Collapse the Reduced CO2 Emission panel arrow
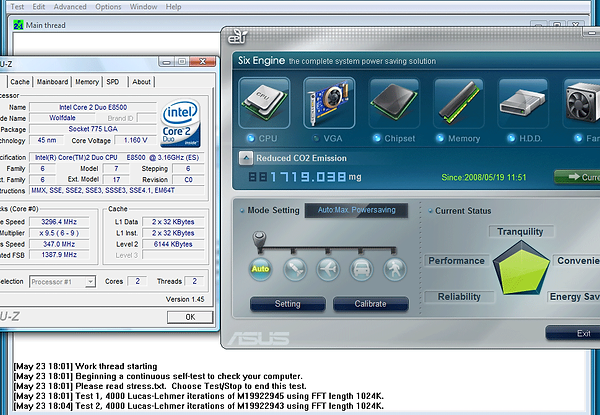600x415 pixels. (x=246, y=158)
